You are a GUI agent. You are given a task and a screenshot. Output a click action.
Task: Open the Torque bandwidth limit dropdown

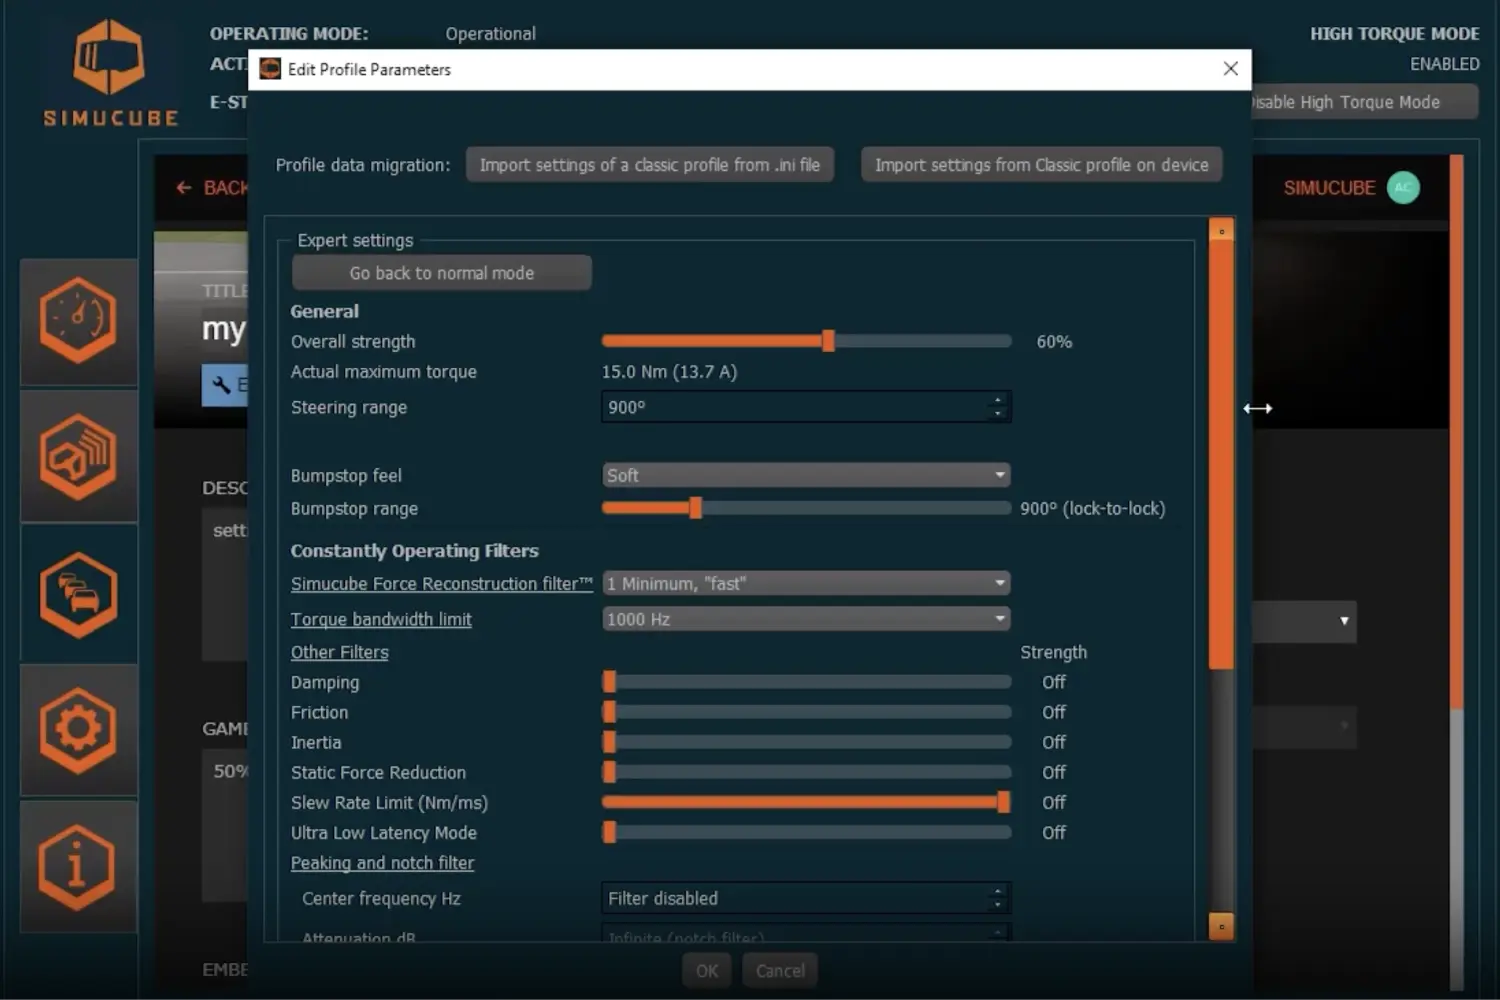pos(805,618)
